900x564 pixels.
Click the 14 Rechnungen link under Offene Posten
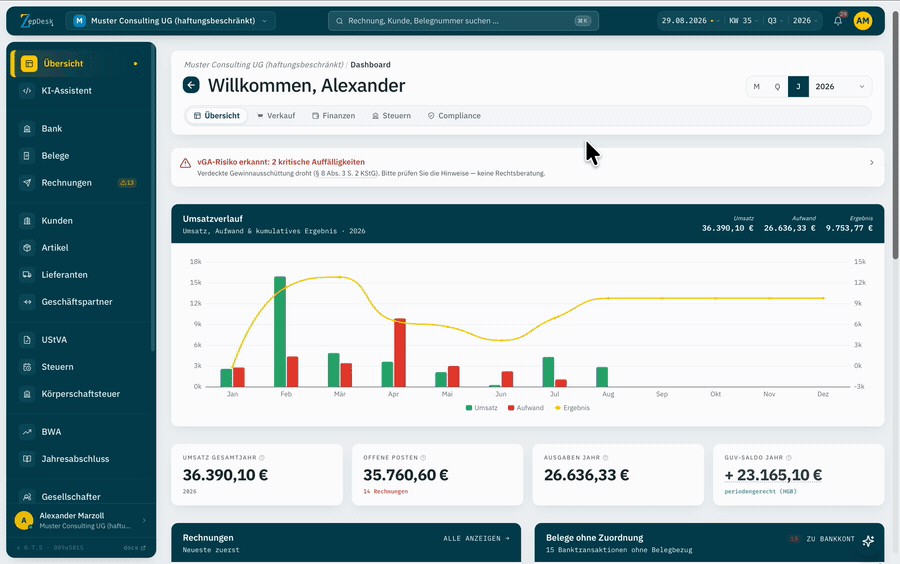(x=386, y=492)
